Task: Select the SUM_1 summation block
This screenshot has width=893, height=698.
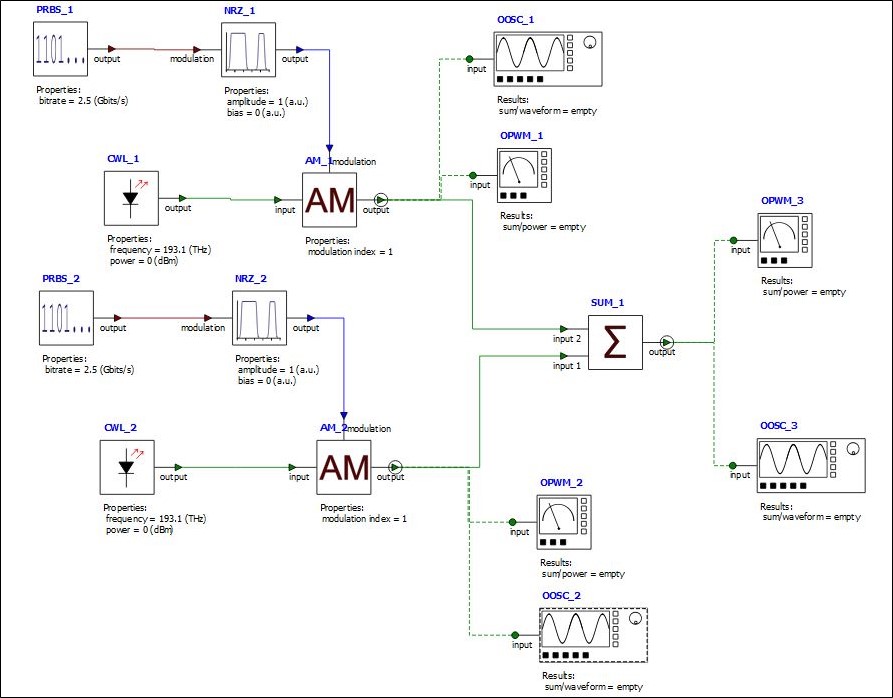Action: (615, 343)
